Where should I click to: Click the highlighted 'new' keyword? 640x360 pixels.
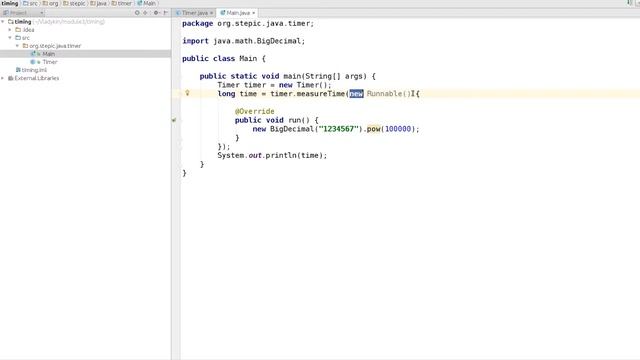[356, 94]
